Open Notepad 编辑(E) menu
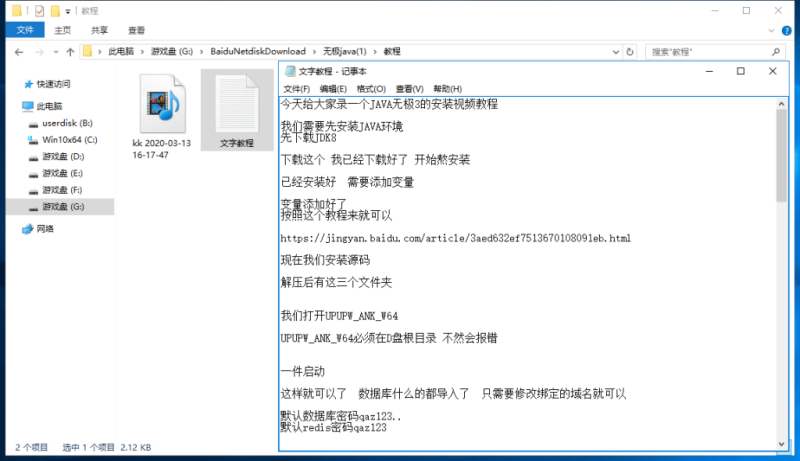 point(333,89)
